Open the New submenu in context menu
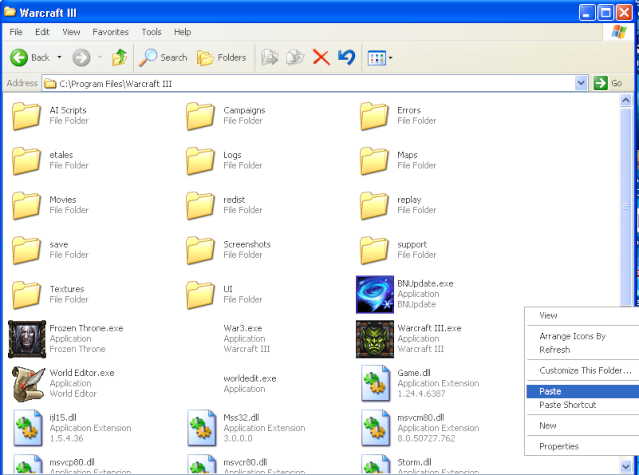 click(583, 426)
